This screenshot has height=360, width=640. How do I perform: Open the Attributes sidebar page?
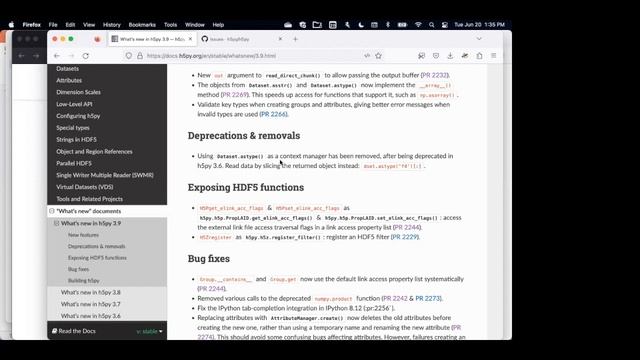point(69,80)
